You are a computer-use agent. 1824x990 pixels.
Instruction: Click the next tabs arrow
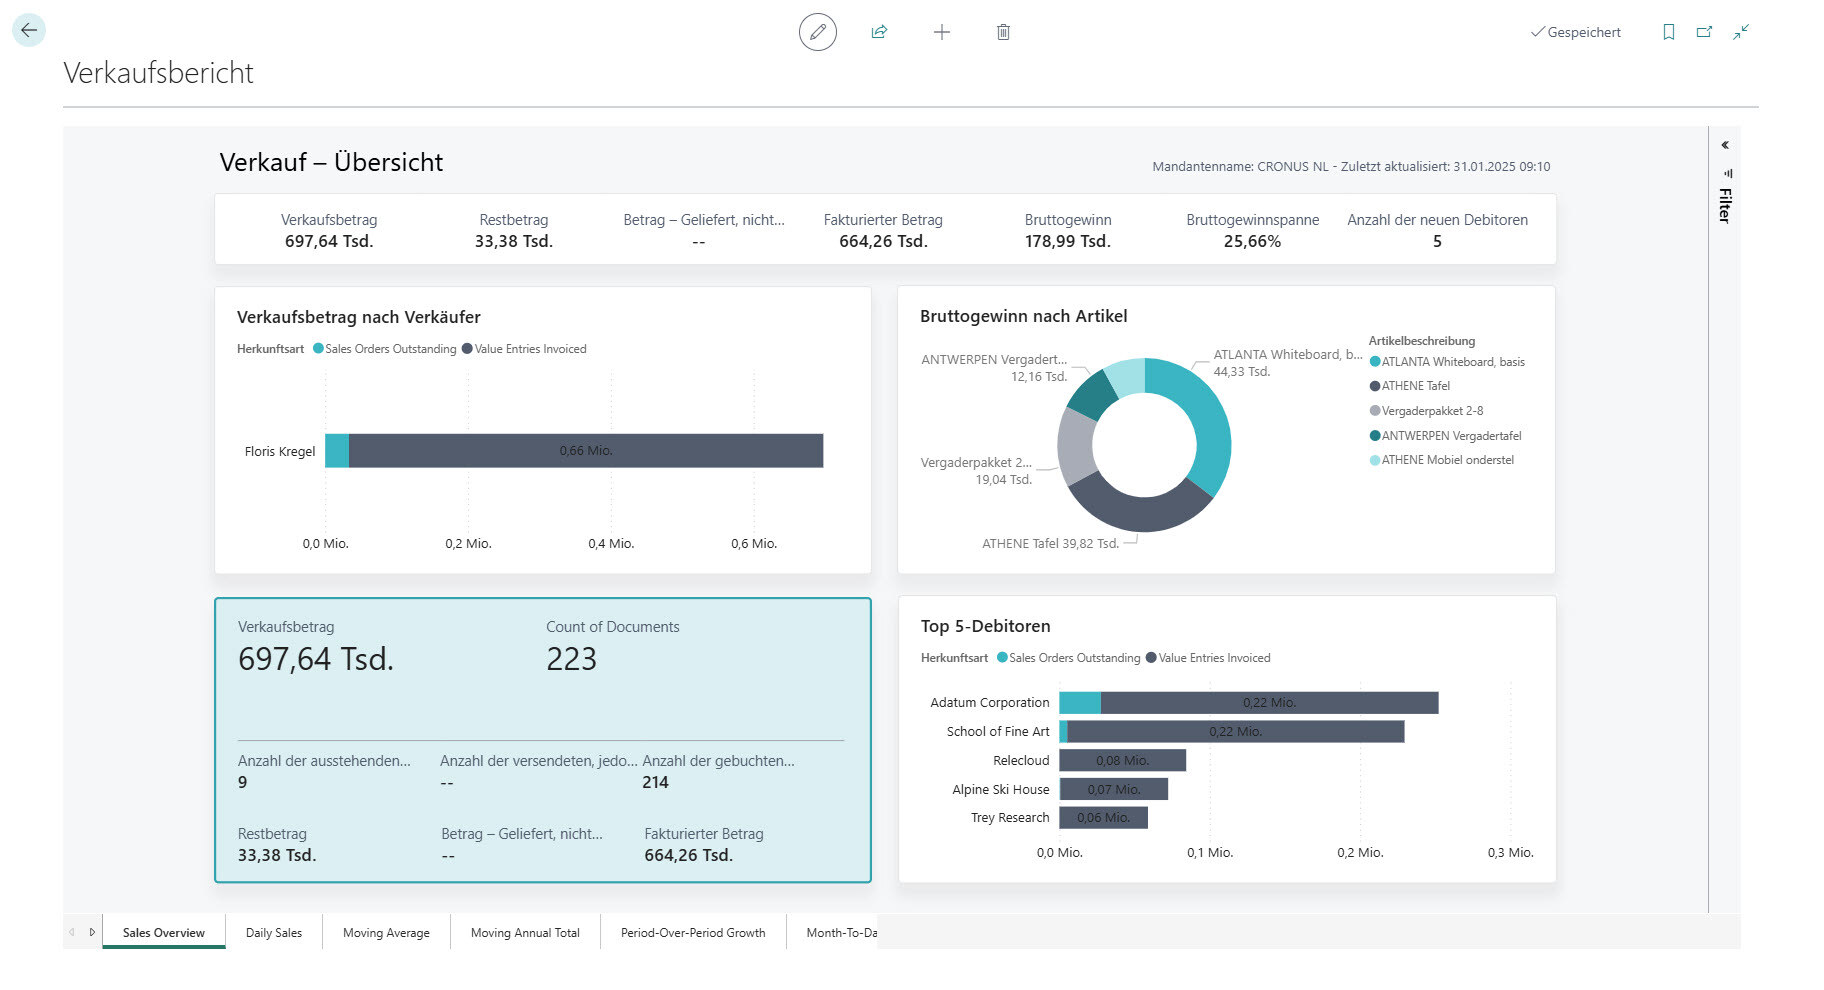[x=92, y=932]
